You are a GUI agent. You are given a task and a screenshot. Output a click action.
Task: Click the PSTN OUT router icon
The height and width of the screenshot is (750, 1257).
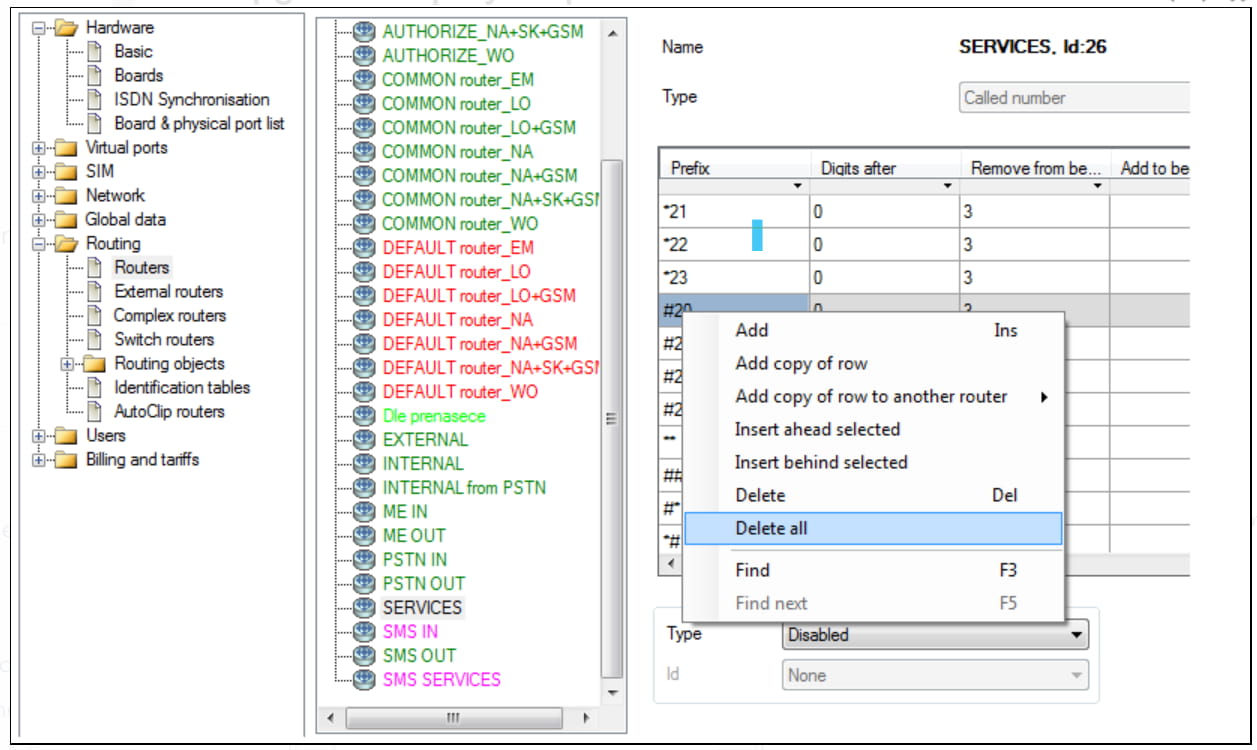tap(365, 584)
